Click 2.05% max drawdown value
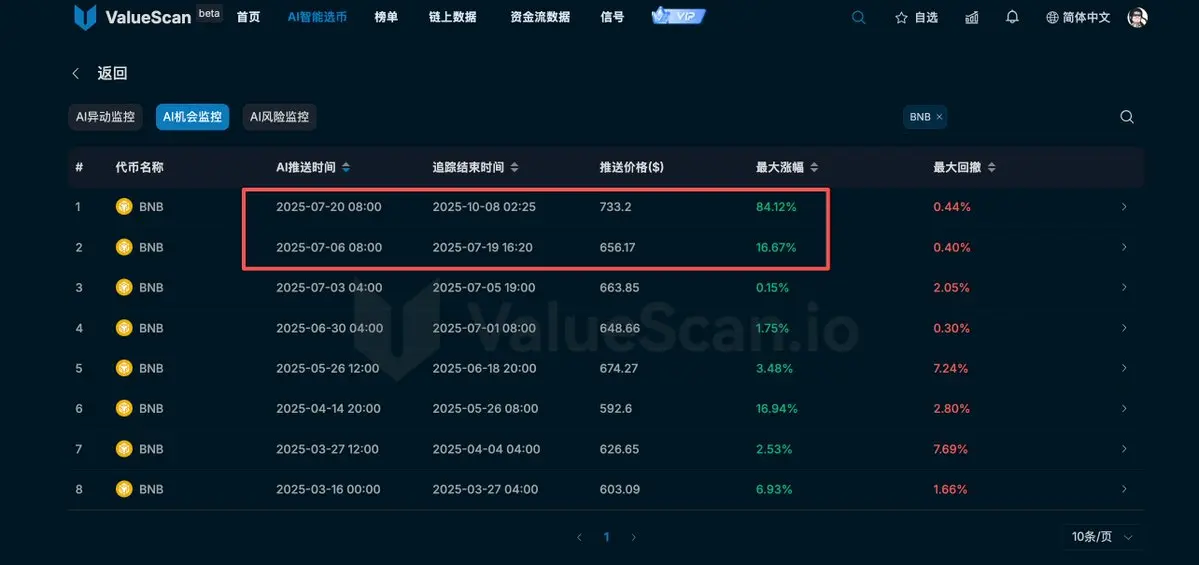This screenshot has height=565, width=1199. pos(951,288)
